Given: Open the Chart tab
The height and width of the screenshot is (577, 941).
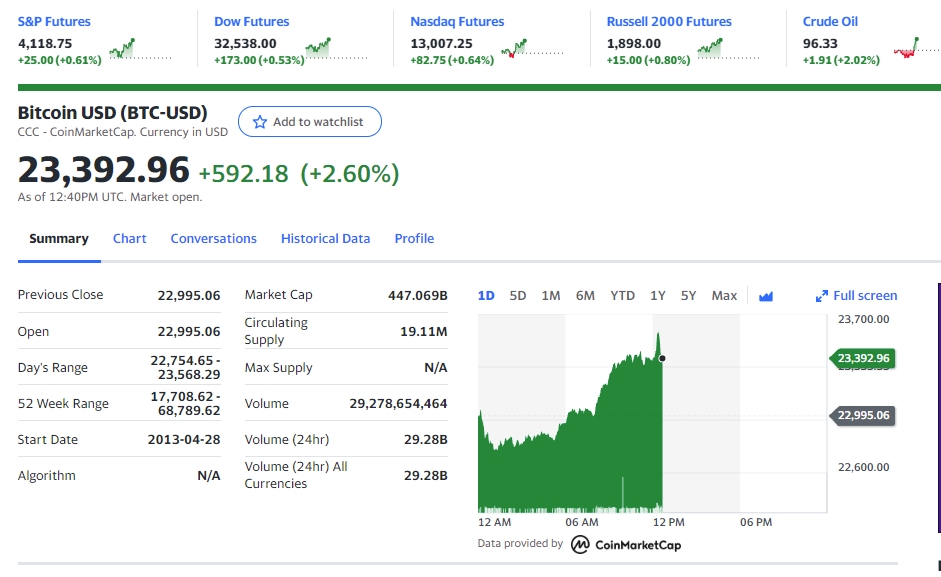Looking at the screenshot, I should (x=130, y=238).
